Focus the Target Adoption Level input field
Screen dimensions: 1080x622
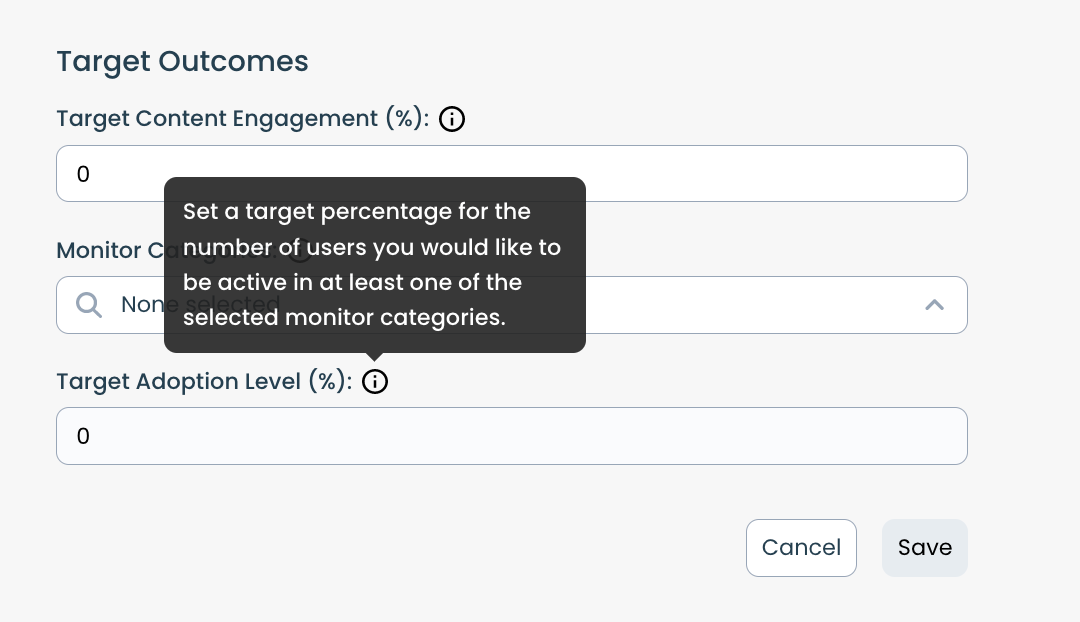[511, 436]
